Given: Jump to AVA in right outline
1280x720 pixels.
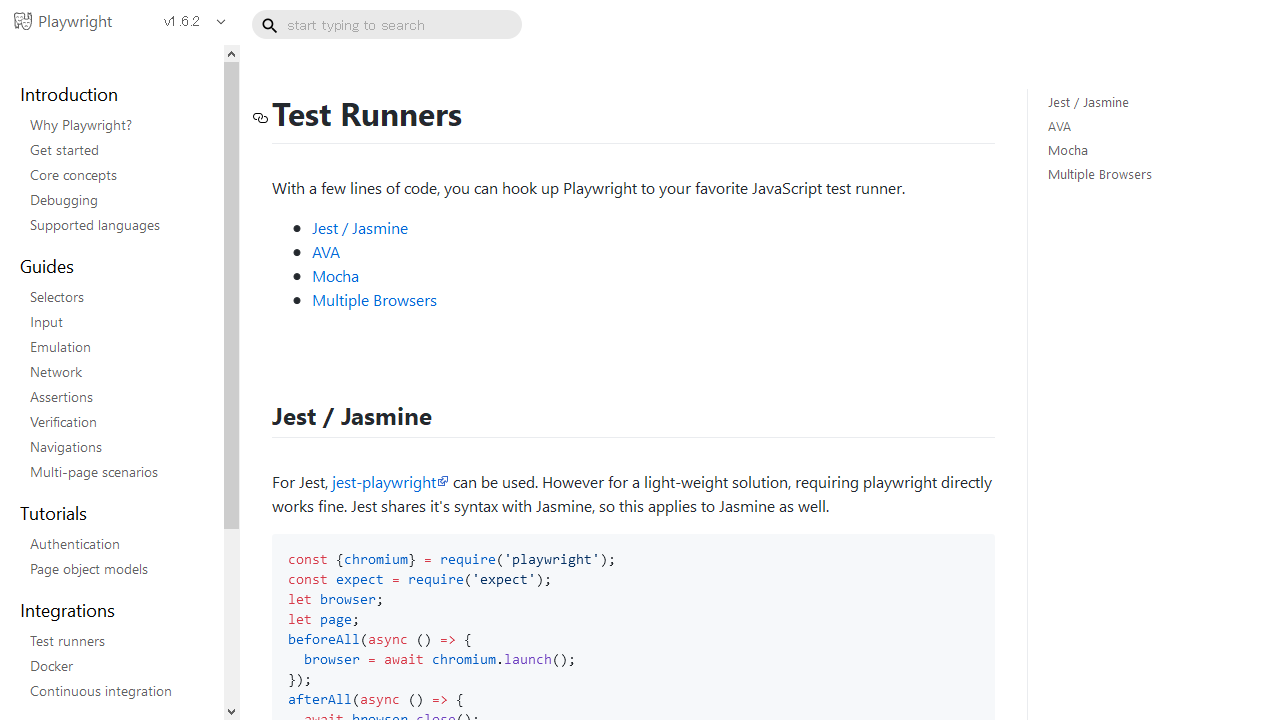Looking at the screenshot, I should (1059, 126).
